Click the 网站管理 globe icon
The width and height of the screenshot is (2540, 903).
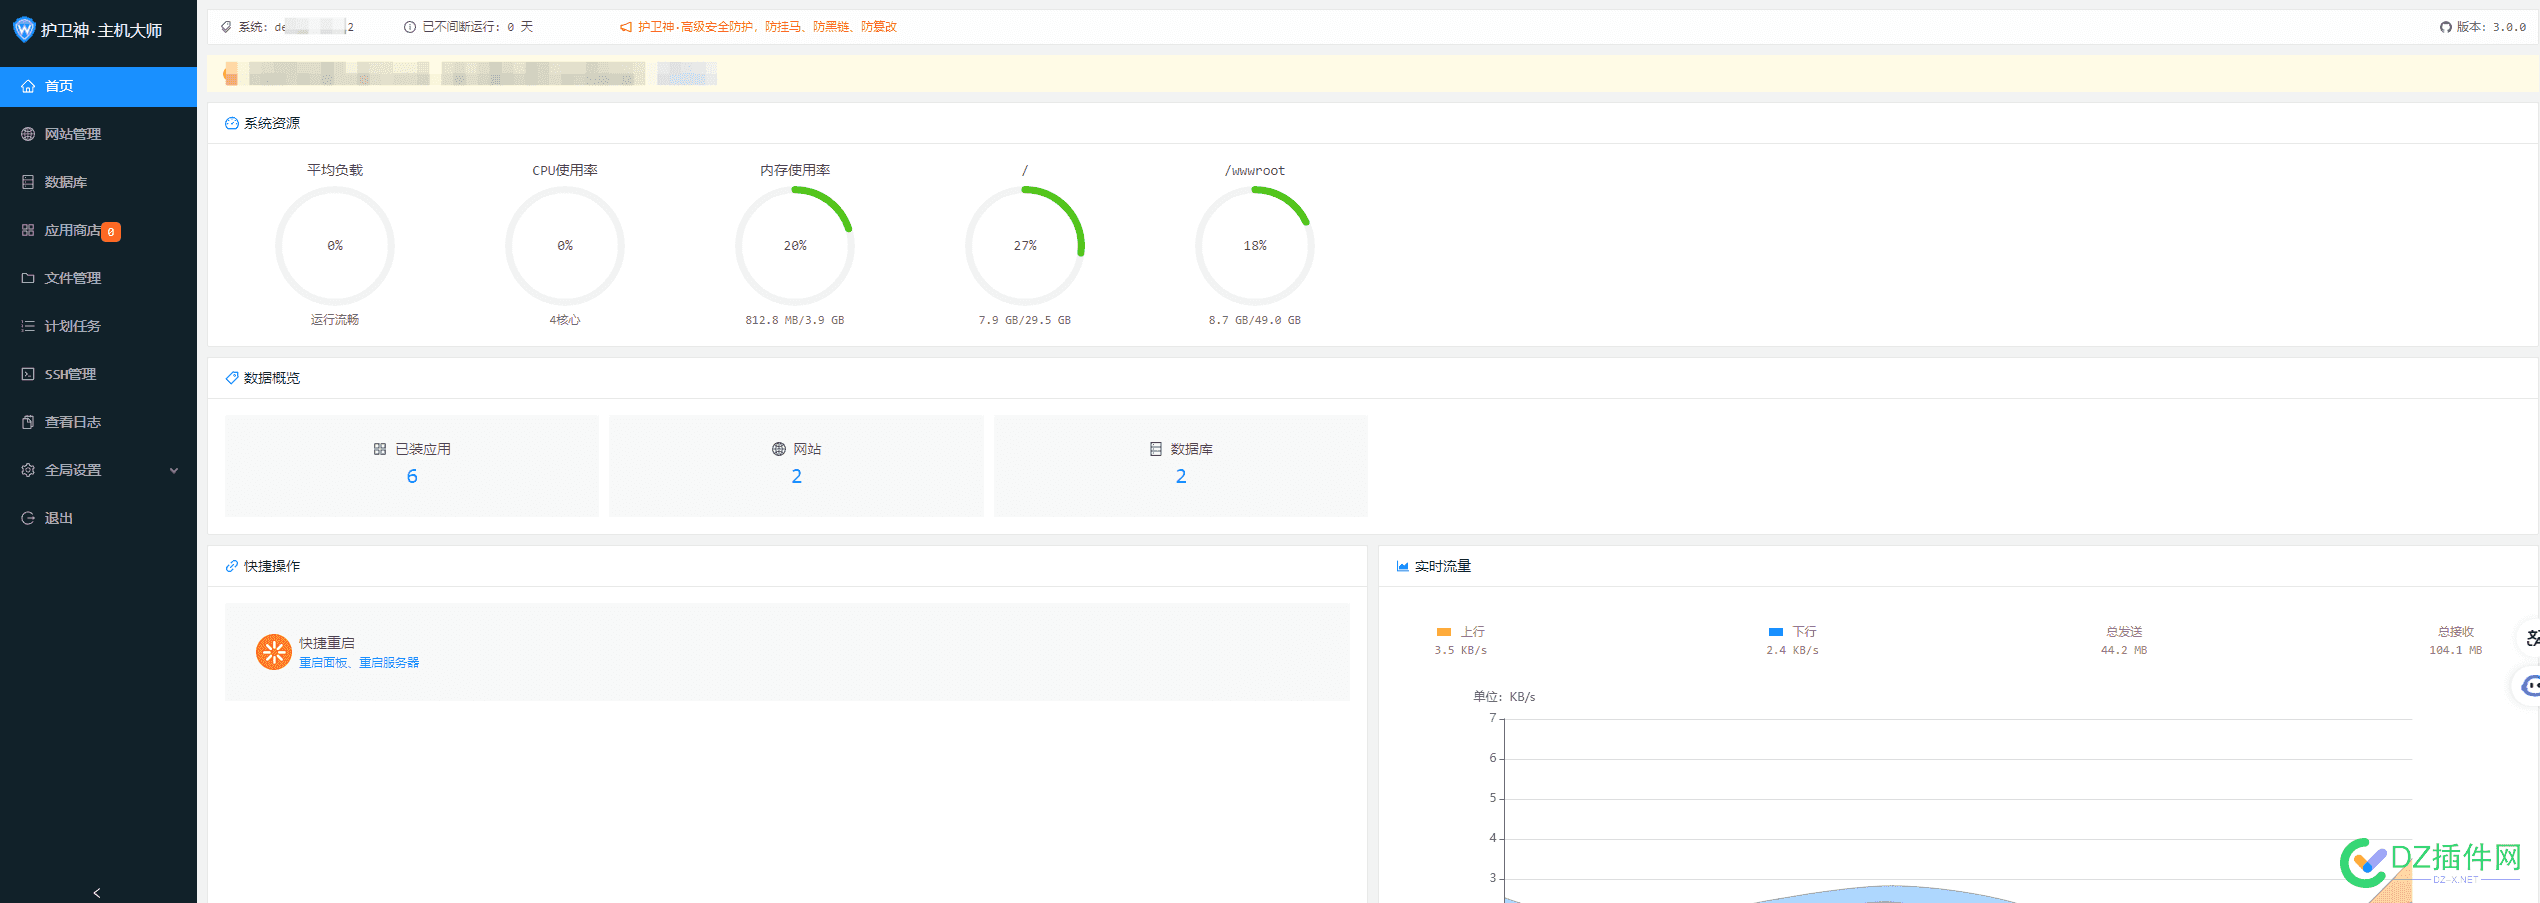(28, 134)
